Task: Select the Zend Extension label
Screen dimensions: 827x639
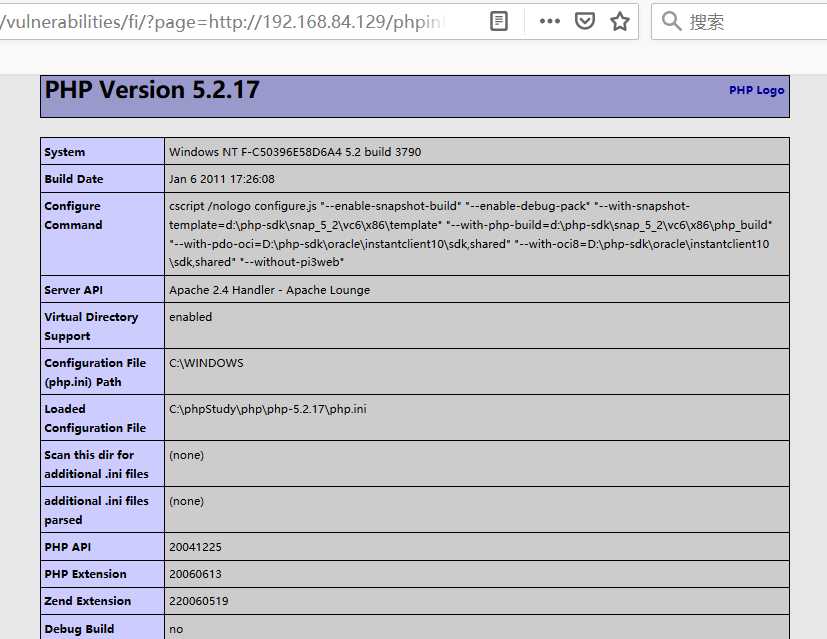Action: click(x=88, y=601)
